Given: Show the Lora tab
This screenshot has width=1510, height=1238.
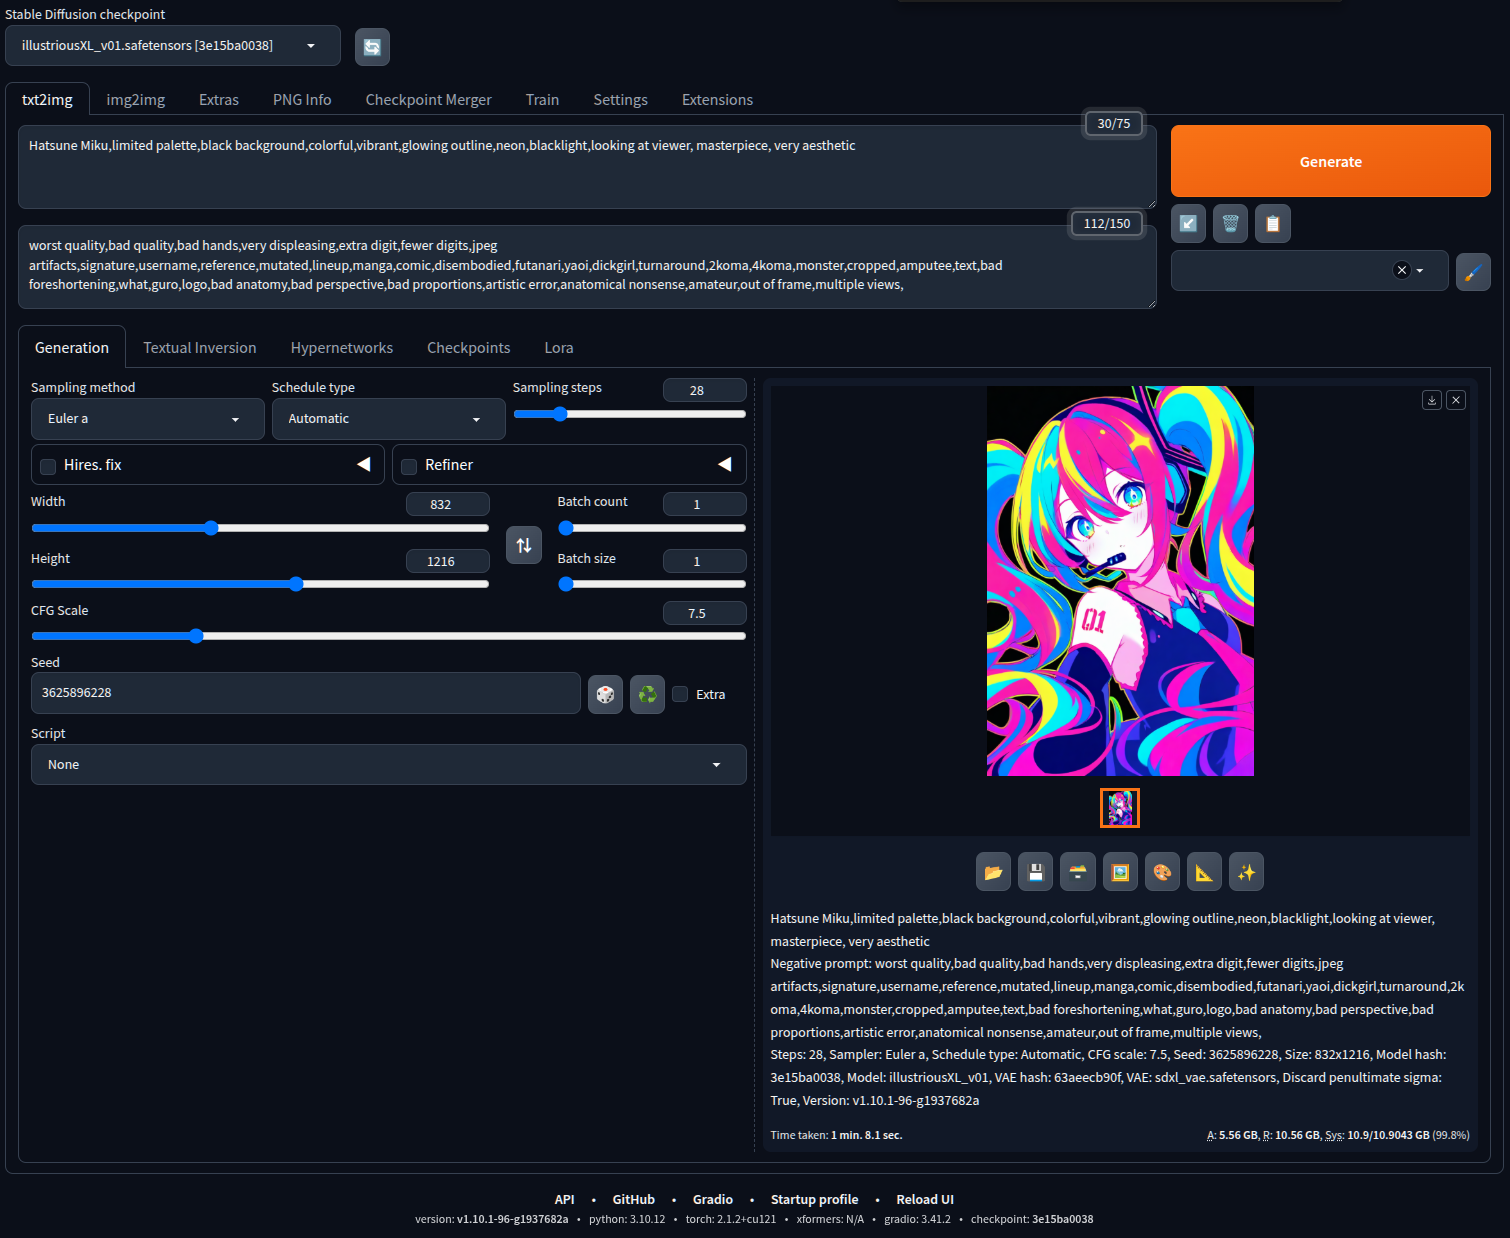Looking at the screenshot, I should [x=559, y=348].
